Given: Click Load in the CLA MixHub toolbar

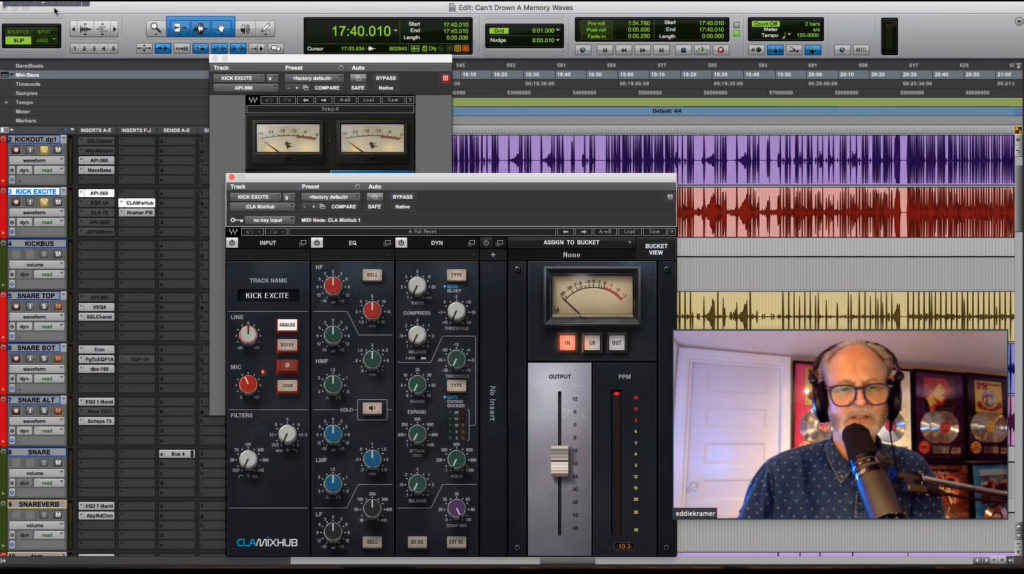Looking at the screenshot, I should pyautogui.click(x=630, y=231).
